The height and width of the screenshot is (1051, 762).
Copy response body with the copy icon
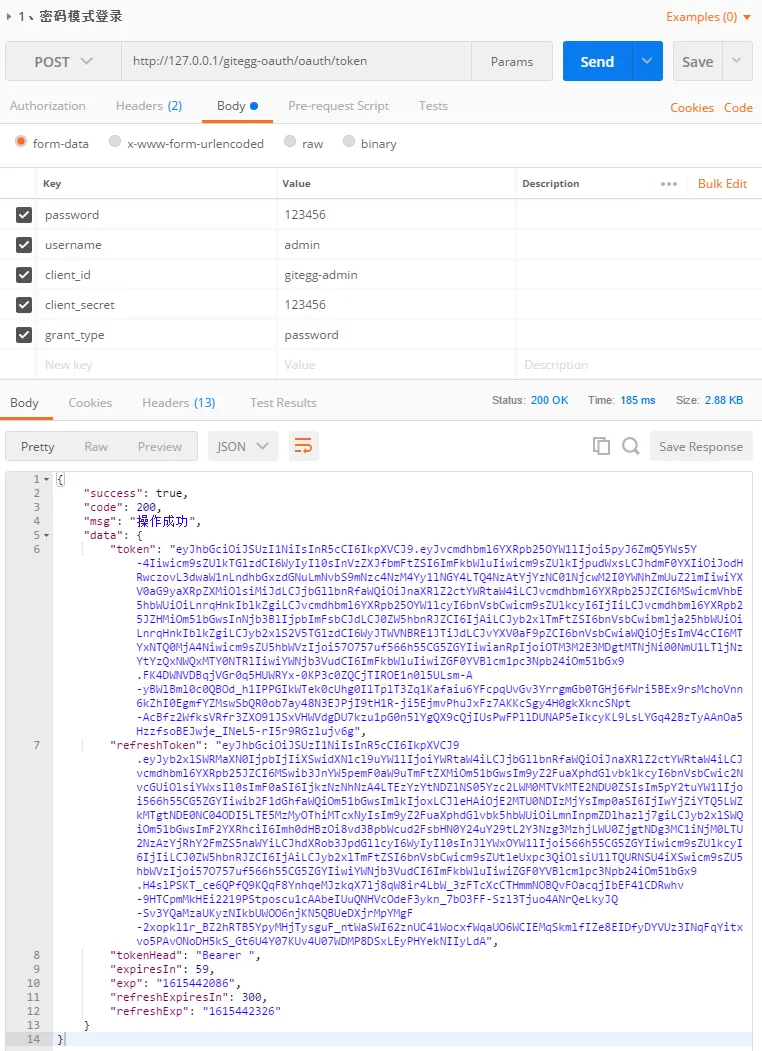point(601,447)
